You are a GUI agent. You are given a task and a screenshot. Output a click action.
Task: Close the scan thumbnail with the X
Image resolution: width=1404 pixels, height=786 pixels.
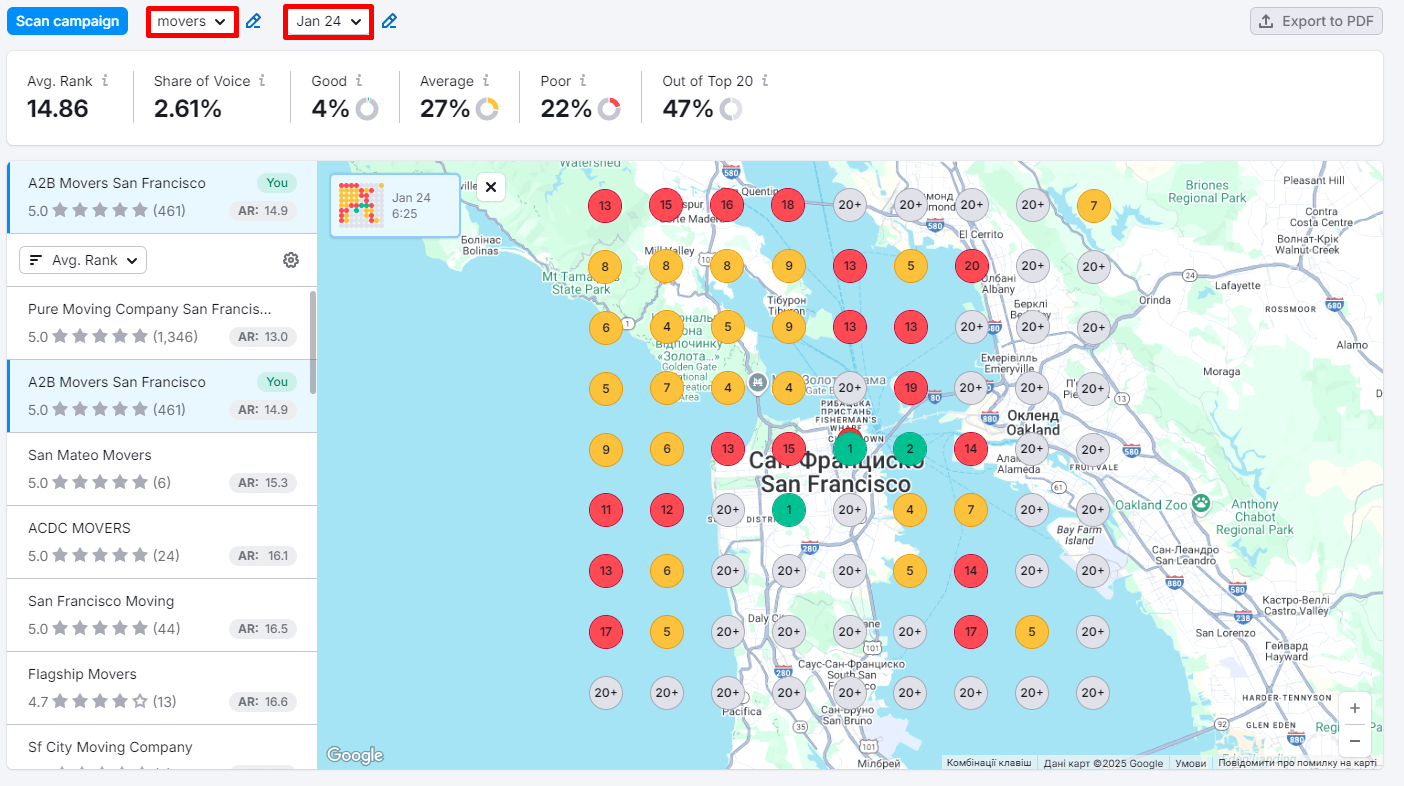pyautogui.click(x=491, y=187)
